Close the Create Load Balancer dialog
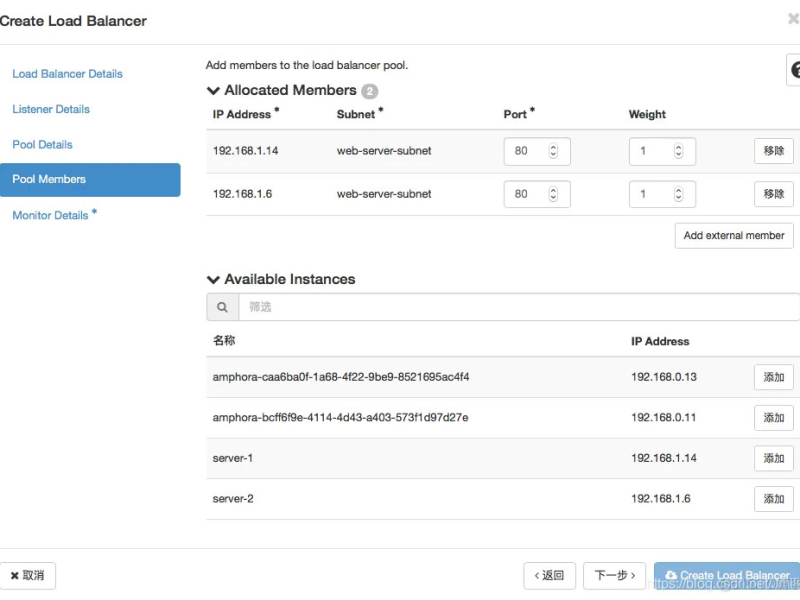 tap(793, 19)
